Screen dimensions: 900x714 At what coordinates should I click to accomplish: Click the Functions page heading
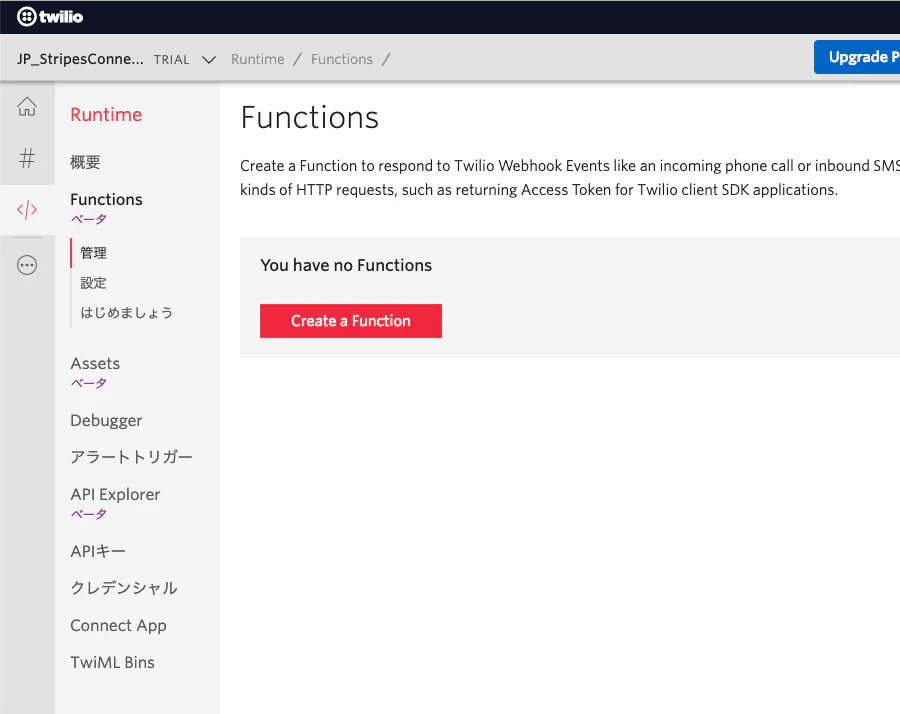(310, 118)
